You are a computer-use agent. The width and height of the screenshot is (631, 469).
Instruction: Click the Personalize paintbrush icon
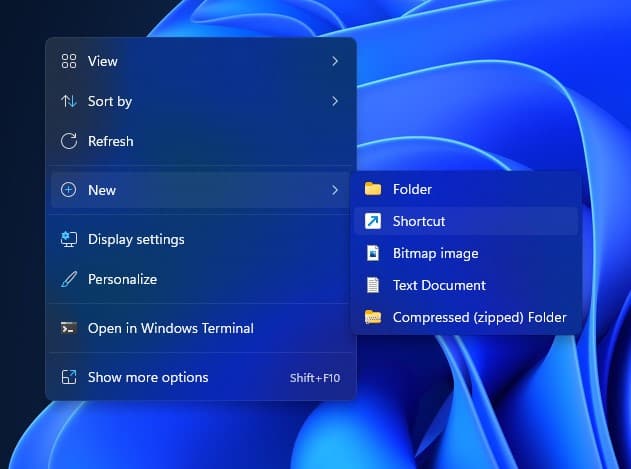69,279
